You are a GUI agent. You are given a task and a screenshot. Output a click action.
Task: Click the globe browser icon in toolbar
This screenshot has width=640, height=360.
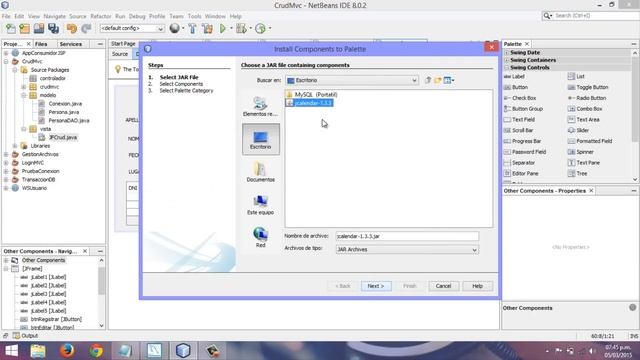tap(175, 28)
